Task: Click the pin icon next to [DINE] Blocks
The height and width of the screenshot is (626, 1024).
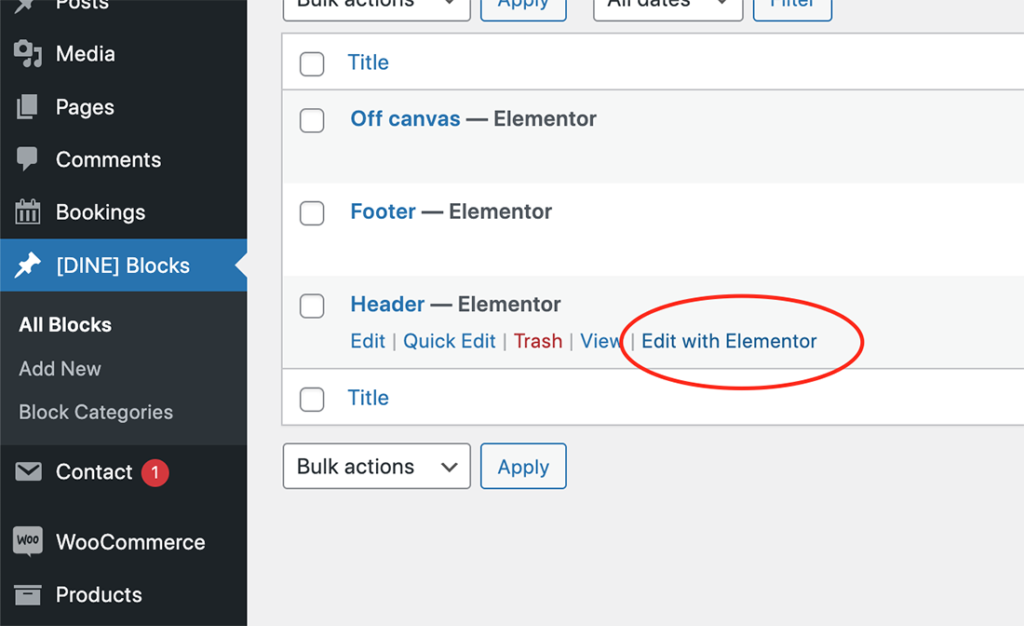Action: [27, 265]
